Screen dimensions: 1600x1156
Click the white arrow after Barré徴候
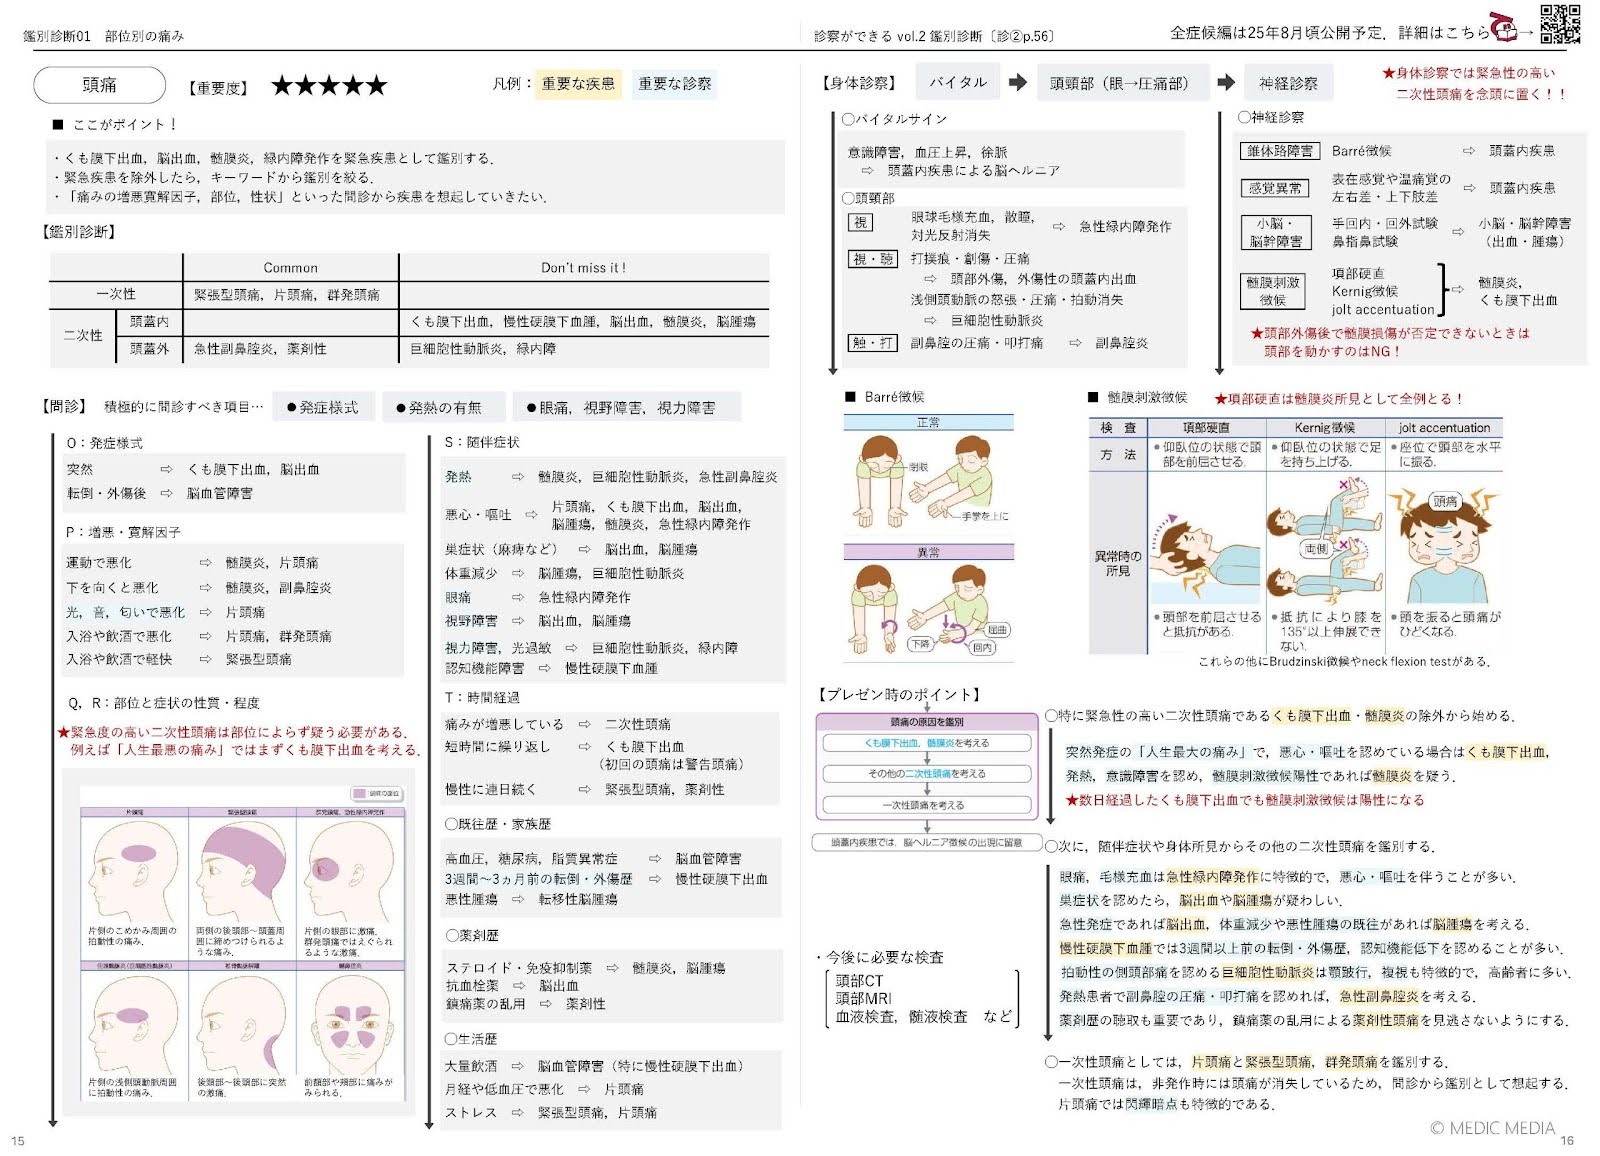coord(1469,151)
